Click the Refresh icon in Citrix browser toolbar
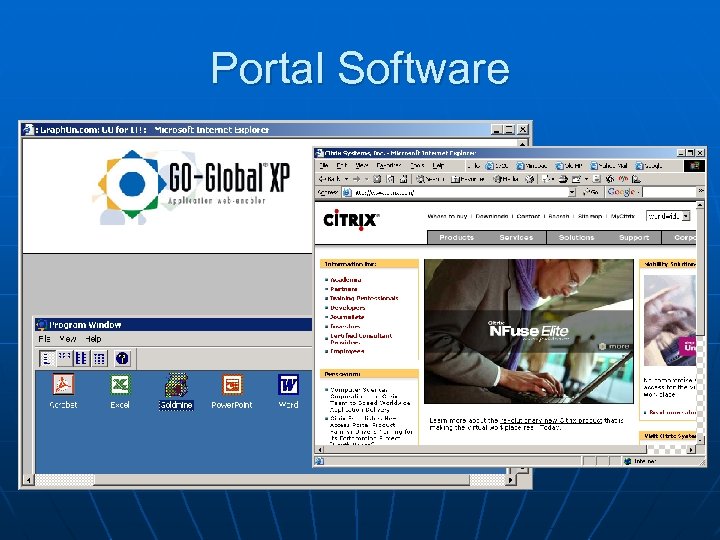The image size is (720, 540). tap(390, 179)
